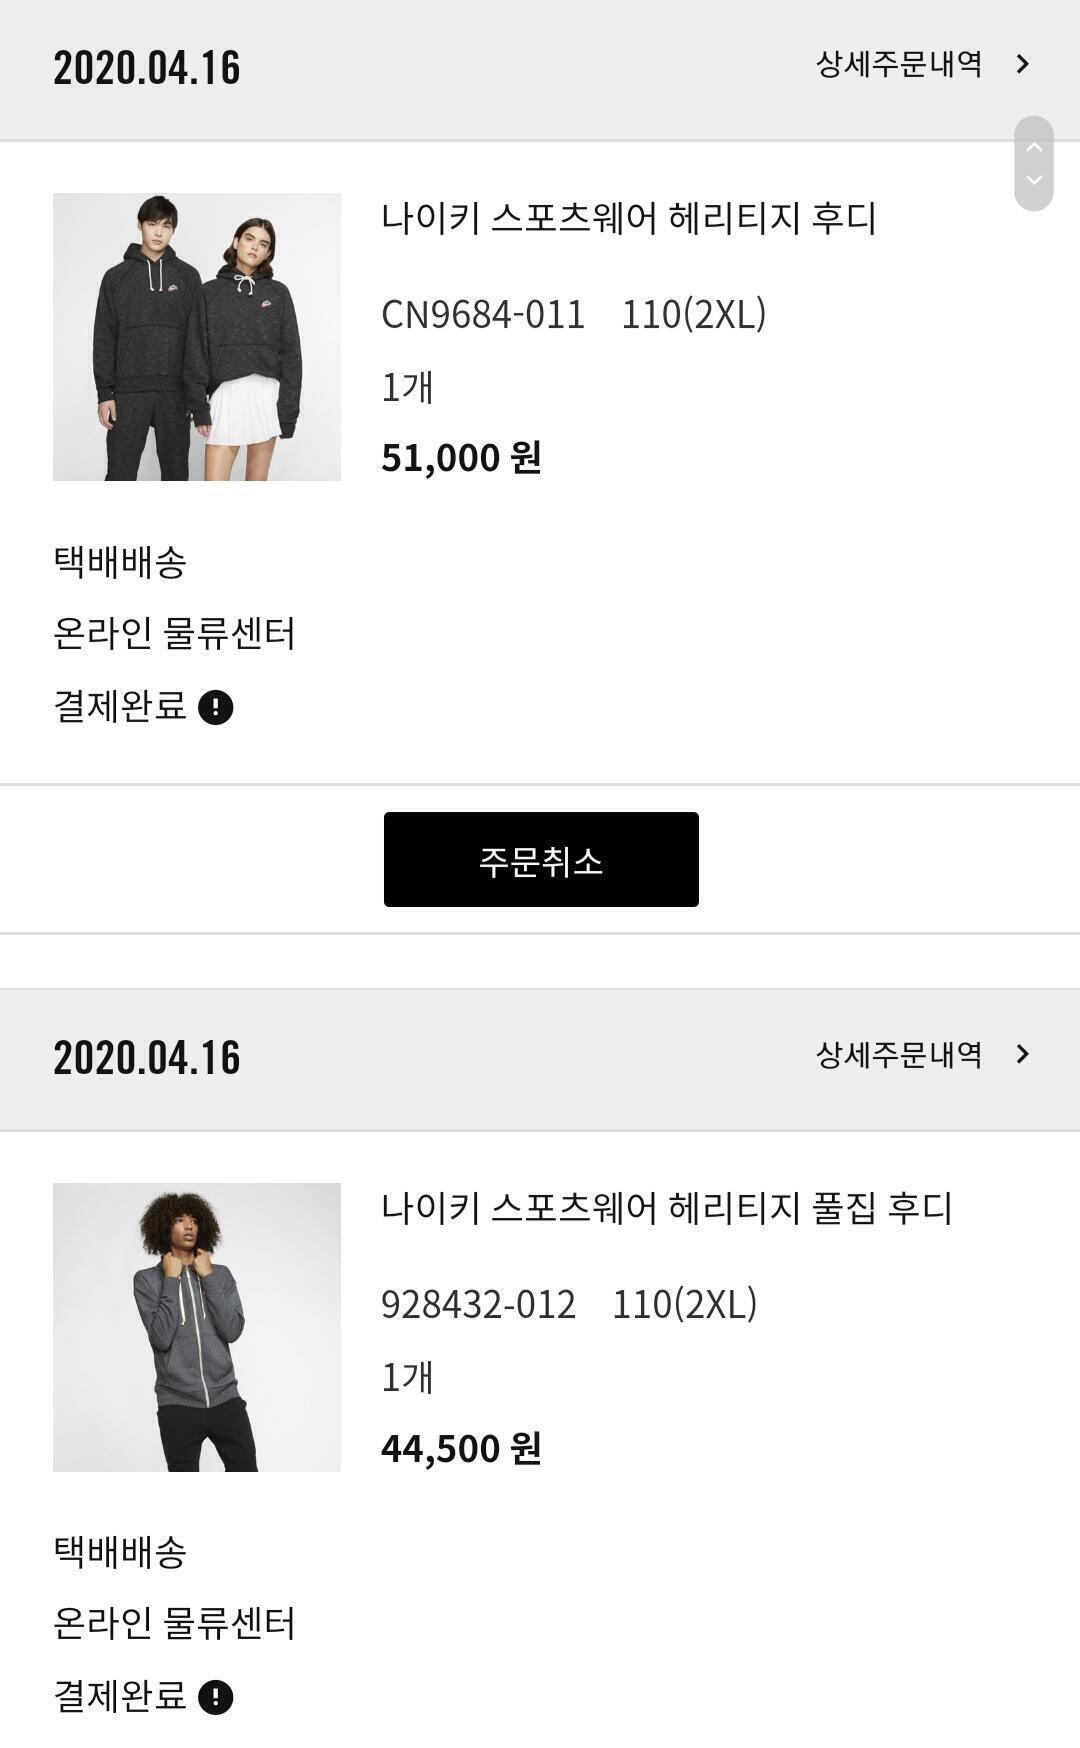Viewport: 1080px width, 1748px height.
Task: Expand order details arrow for 928432-012 order
Action: (1022, 1054)
